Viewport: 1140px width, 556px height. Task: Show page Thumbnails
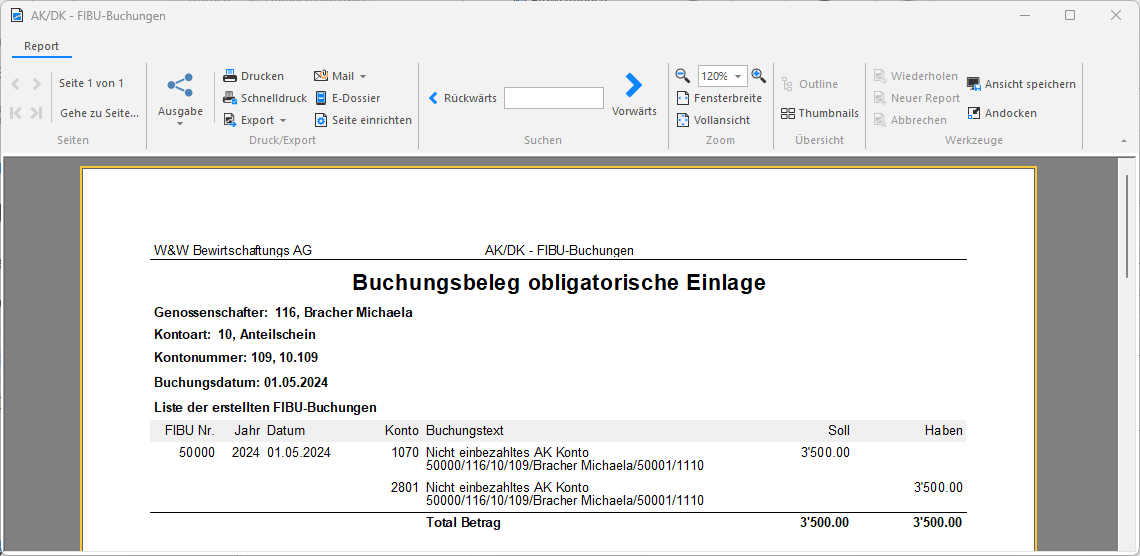pos(819,113)
